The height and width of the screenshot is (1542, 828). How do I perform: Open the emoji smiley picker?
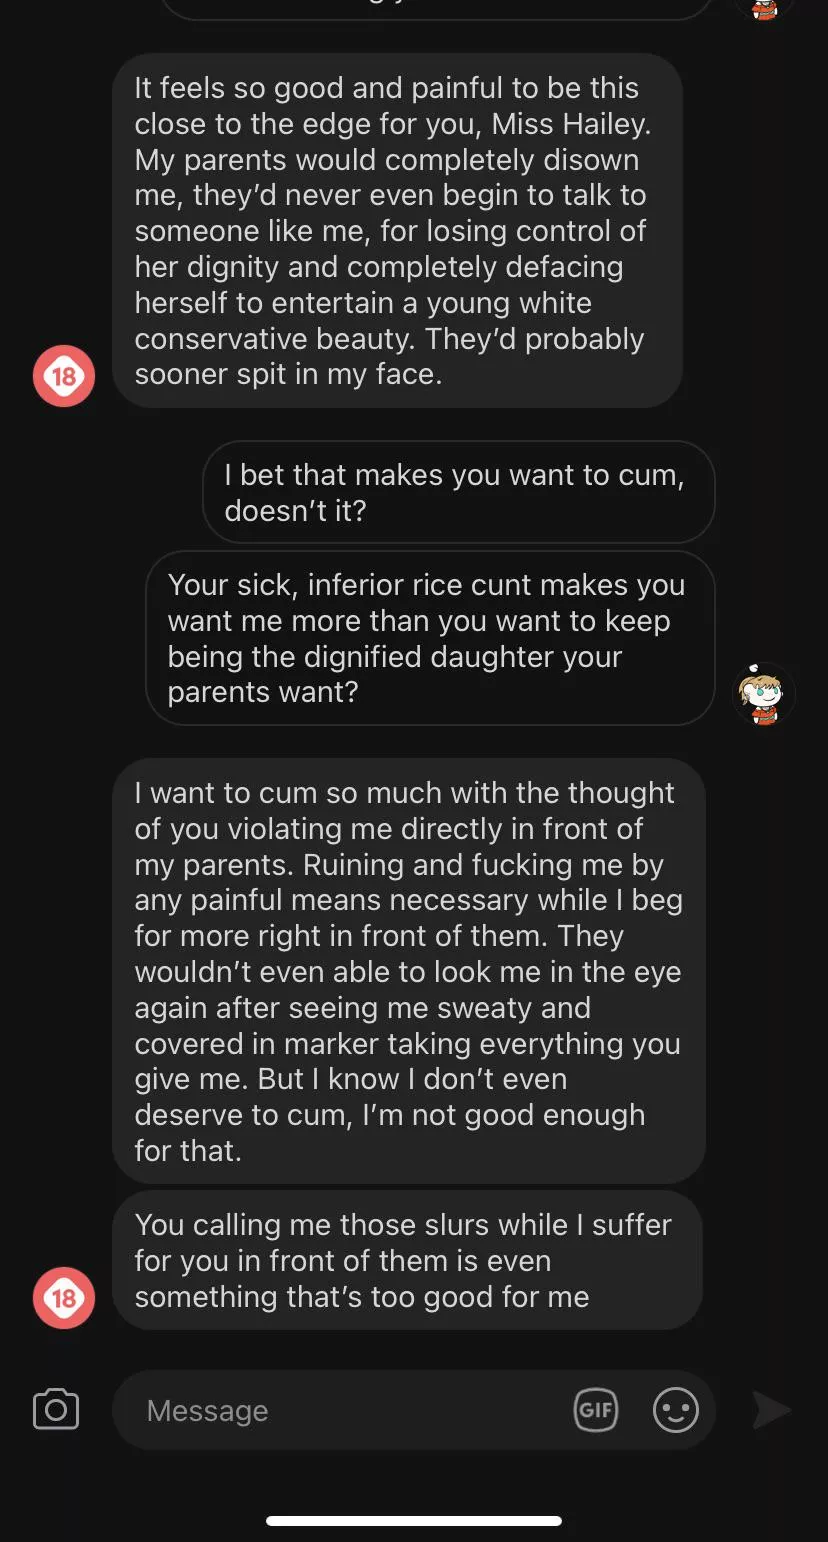676,1410
